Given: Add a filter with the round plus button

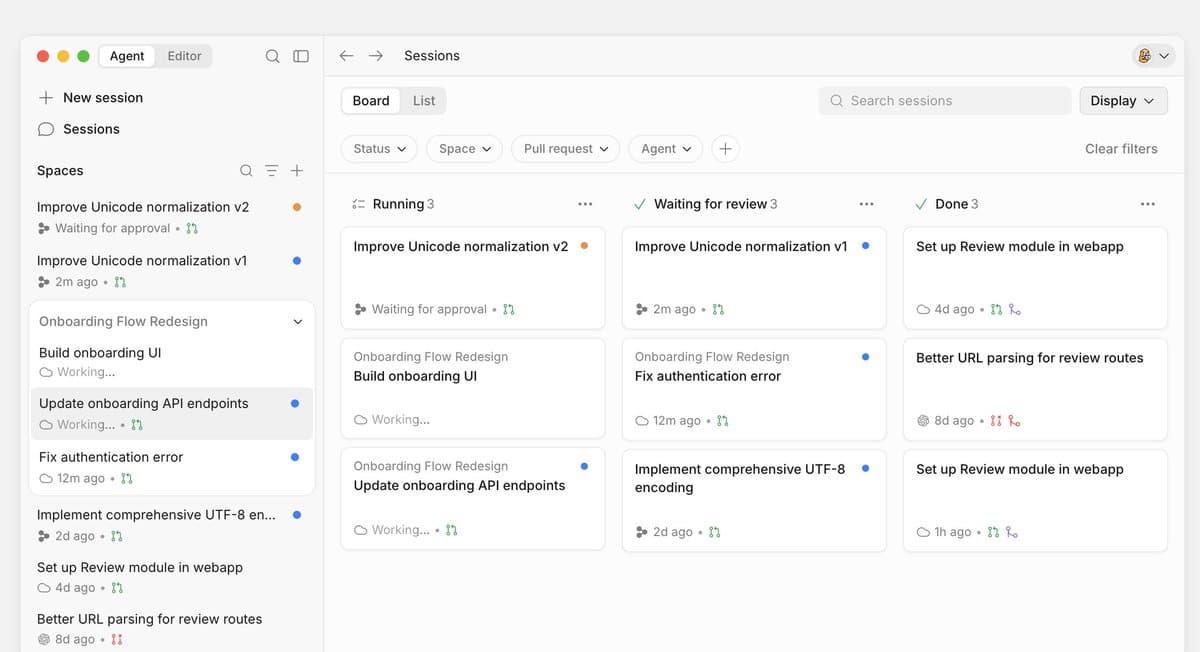Looking at the screenshot, I should (x=725, y=149).
